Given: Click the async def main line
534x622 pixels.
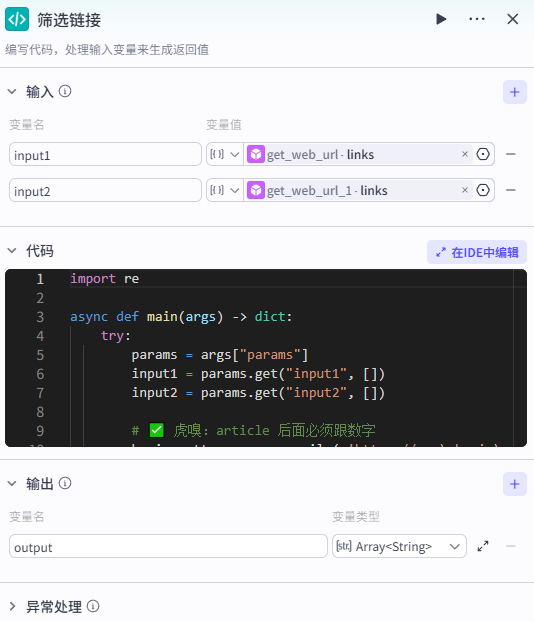Looking at the screenshot, I should tap(181, 317).
